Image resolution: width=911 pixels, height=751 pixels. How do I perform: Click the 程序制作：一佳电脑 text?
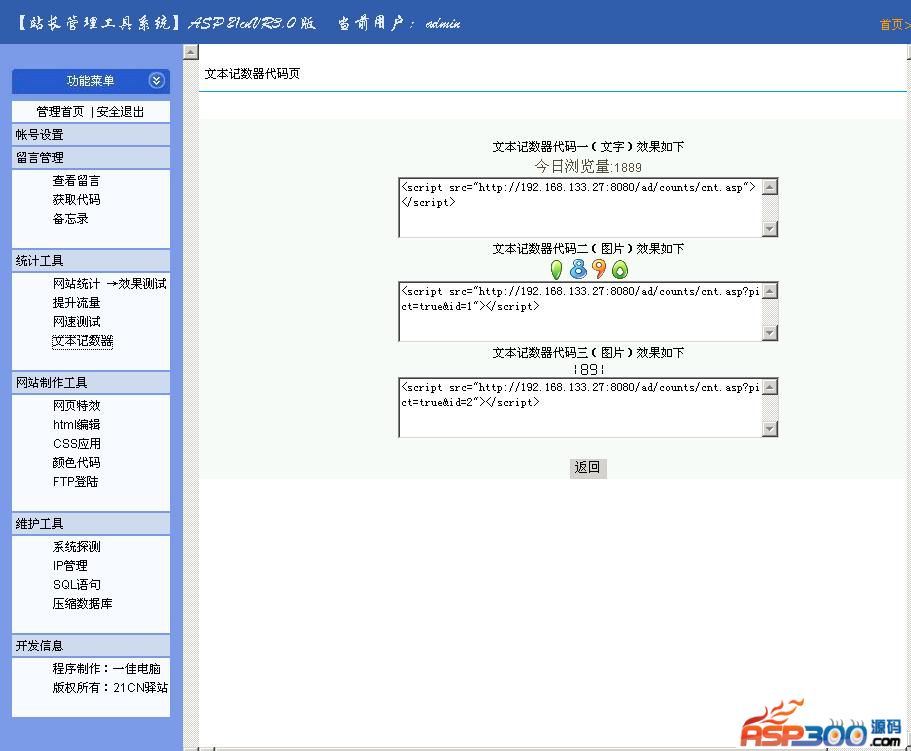point(106,669)
